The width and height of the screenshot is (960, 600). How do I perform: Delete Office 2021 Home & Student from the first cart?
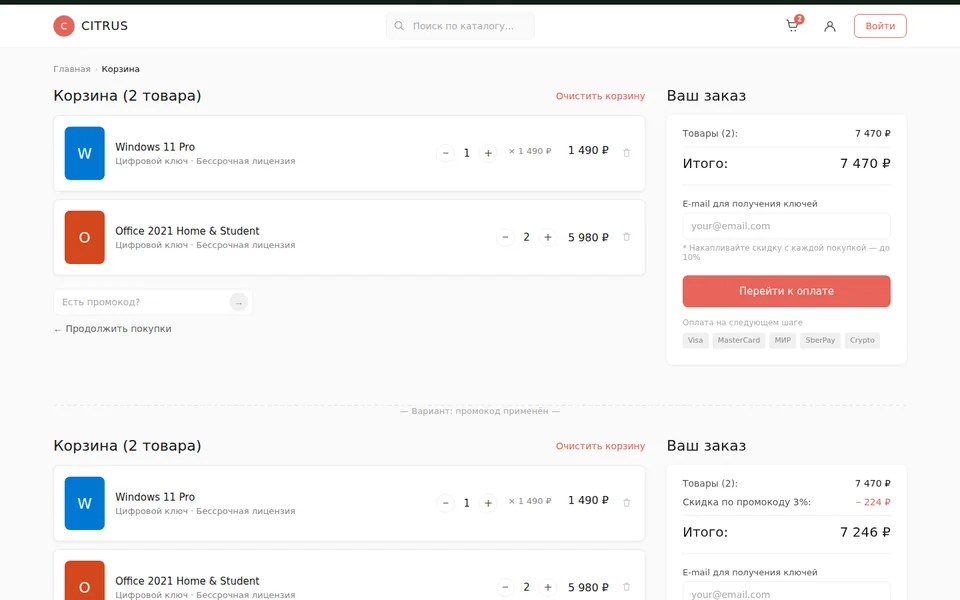626,237
